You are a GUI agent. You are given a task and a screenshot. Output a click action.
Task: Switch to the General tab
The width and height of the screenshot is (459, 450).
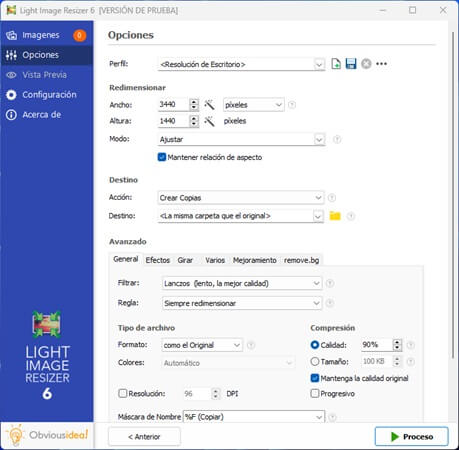[126, 259]
